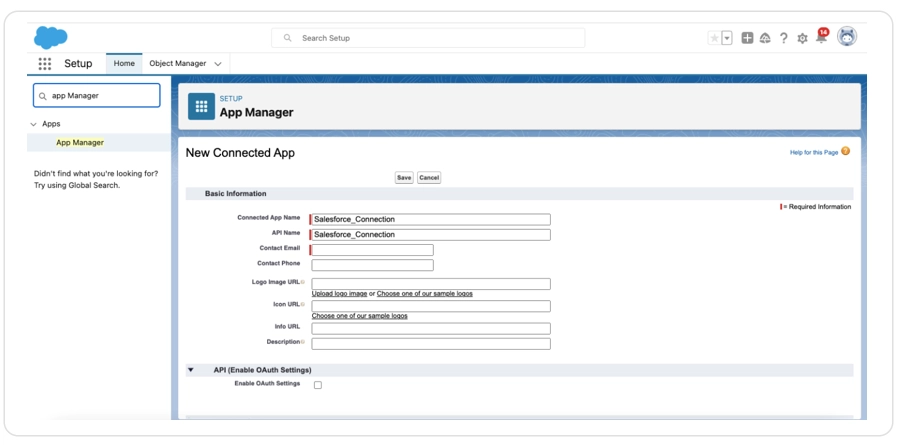
Task: Open the user profile avatar
Action: [x=847, y=37]
